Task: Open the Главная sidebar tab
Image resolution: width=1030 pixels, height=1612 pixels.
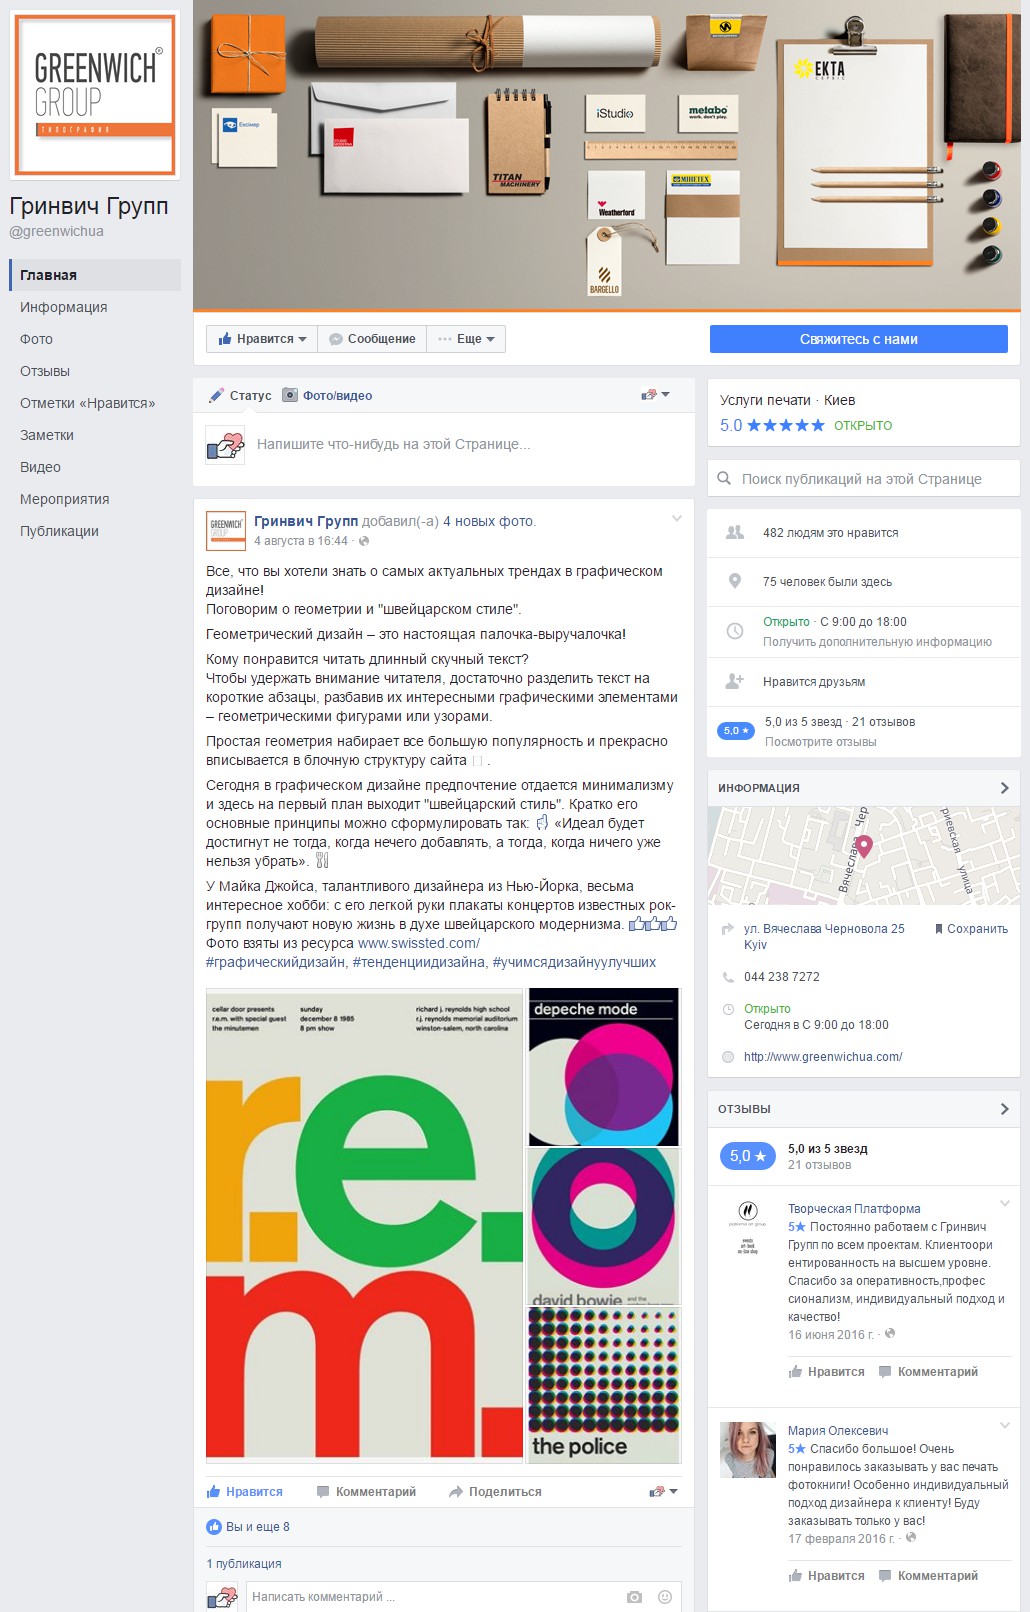Action: (x=95, y=275)
